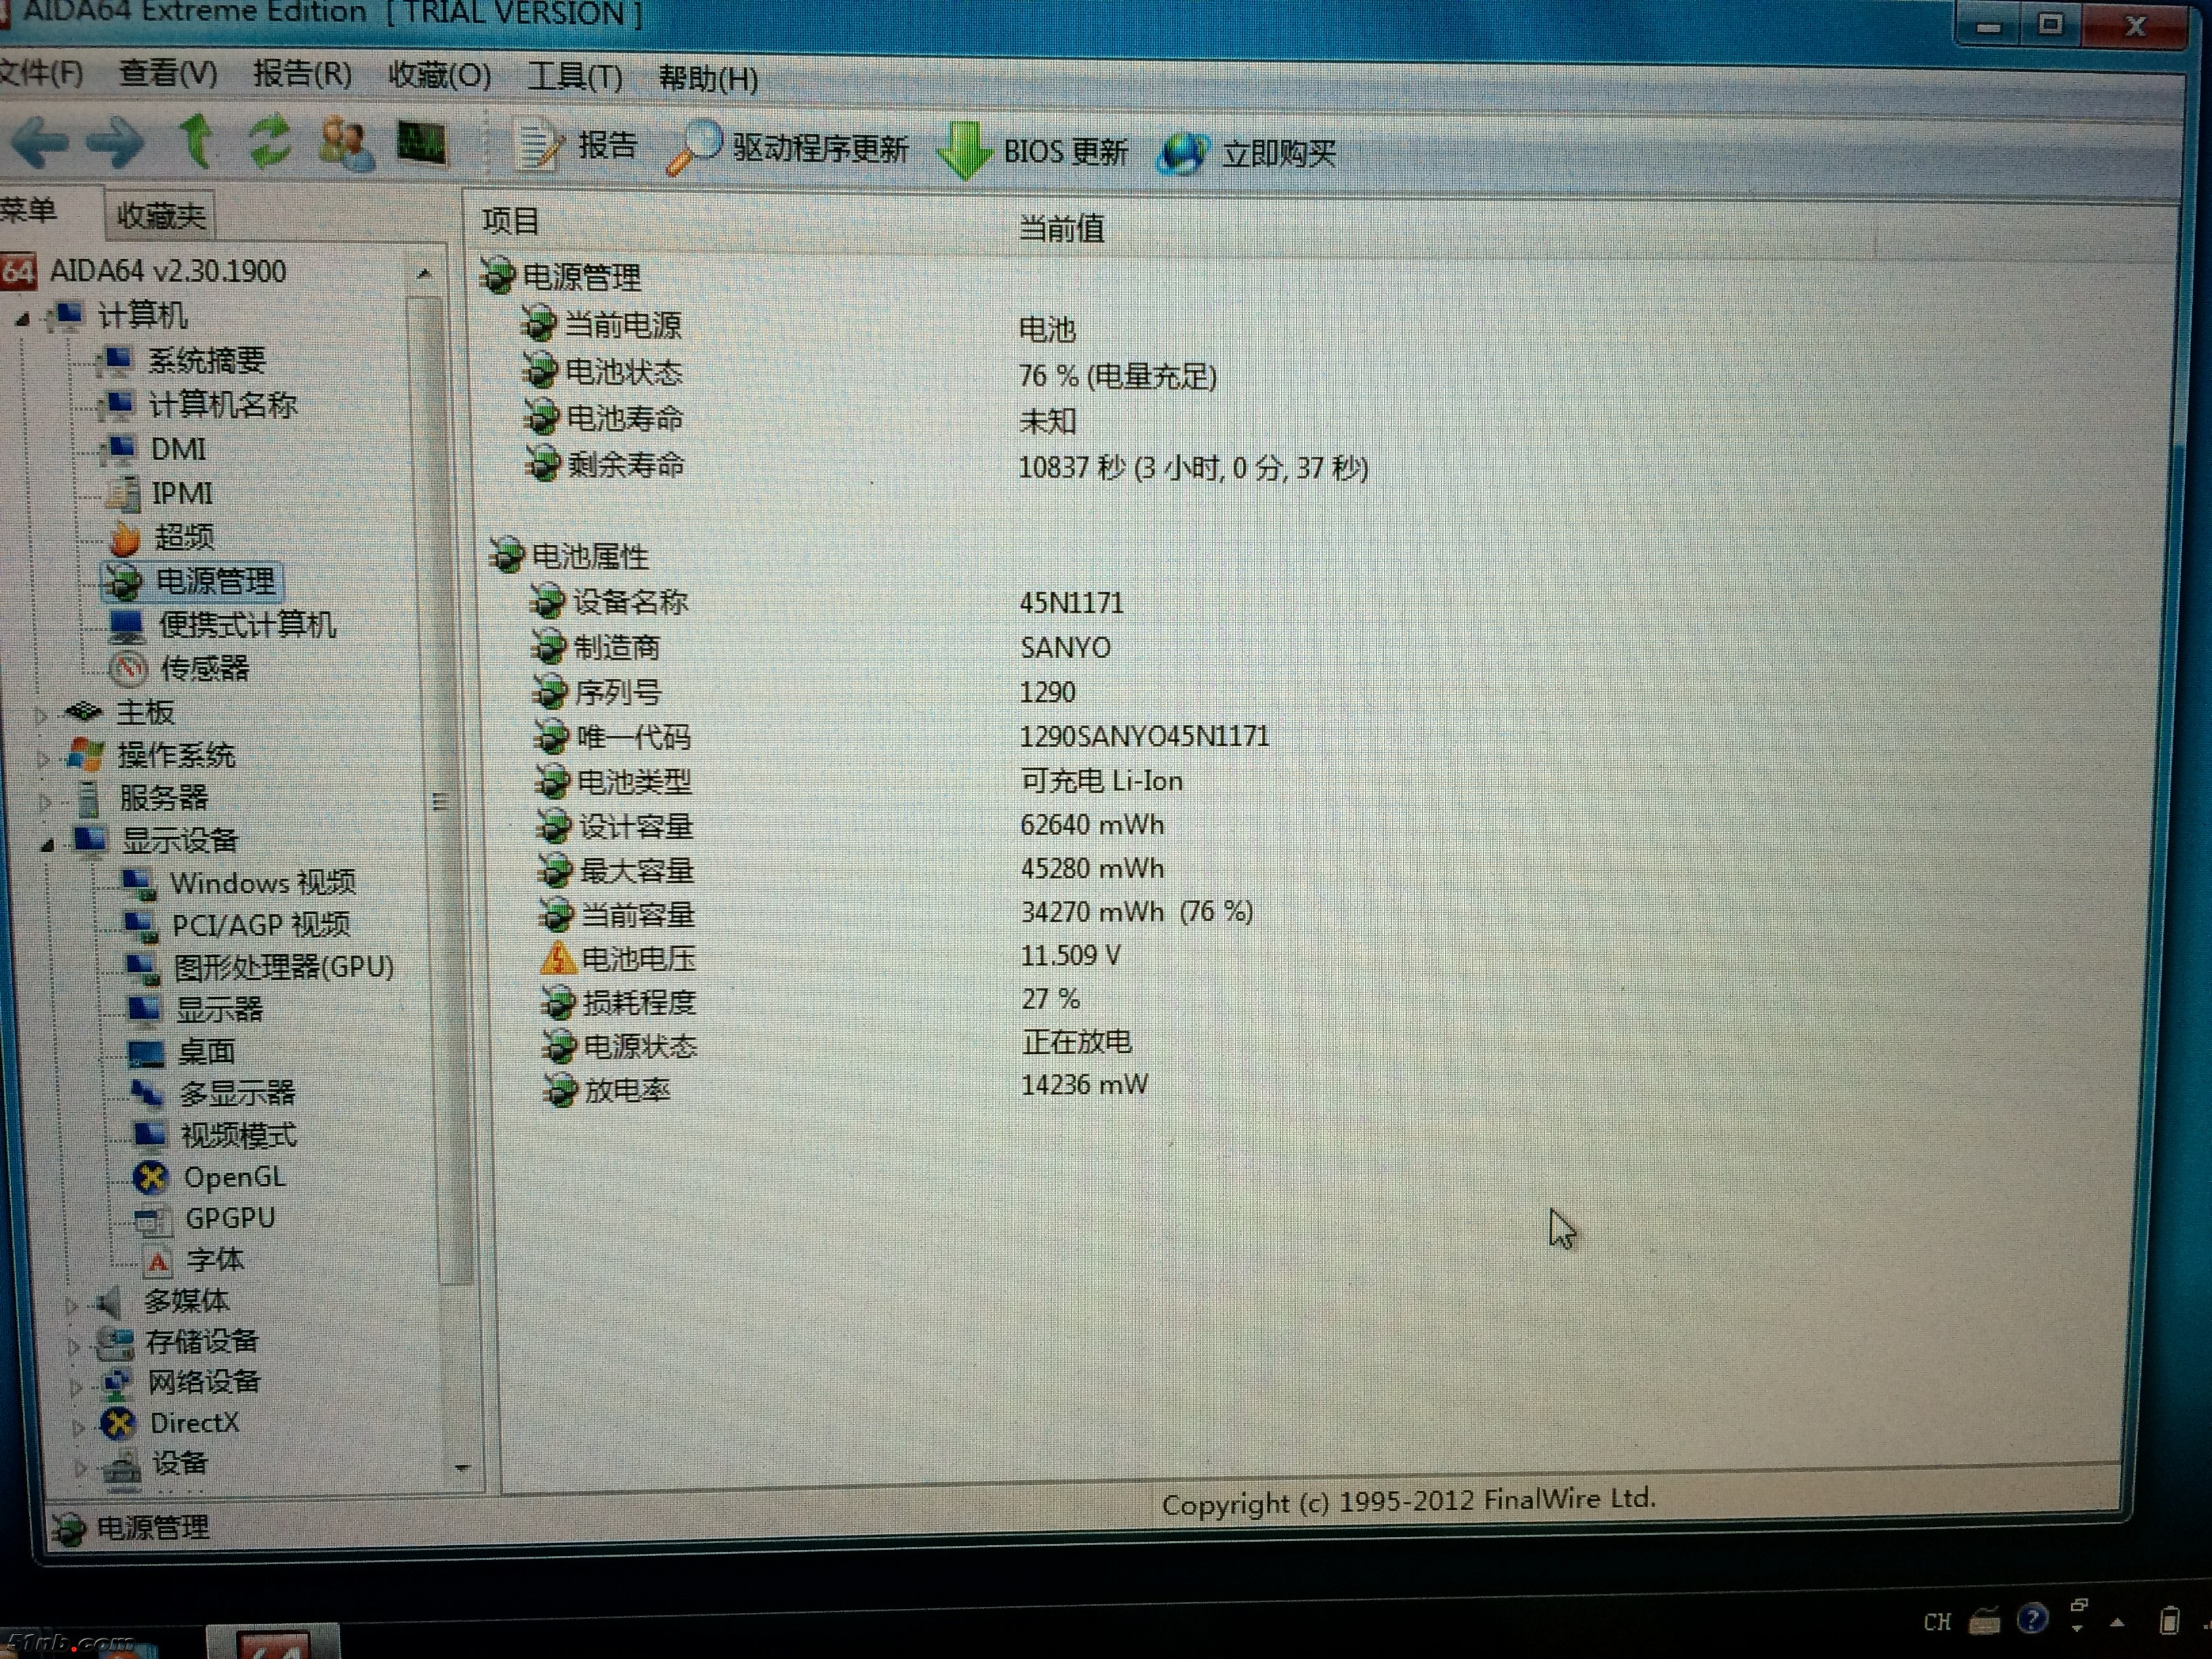Click AIDA64 v2.30.1900 root node

coord(167,271)
